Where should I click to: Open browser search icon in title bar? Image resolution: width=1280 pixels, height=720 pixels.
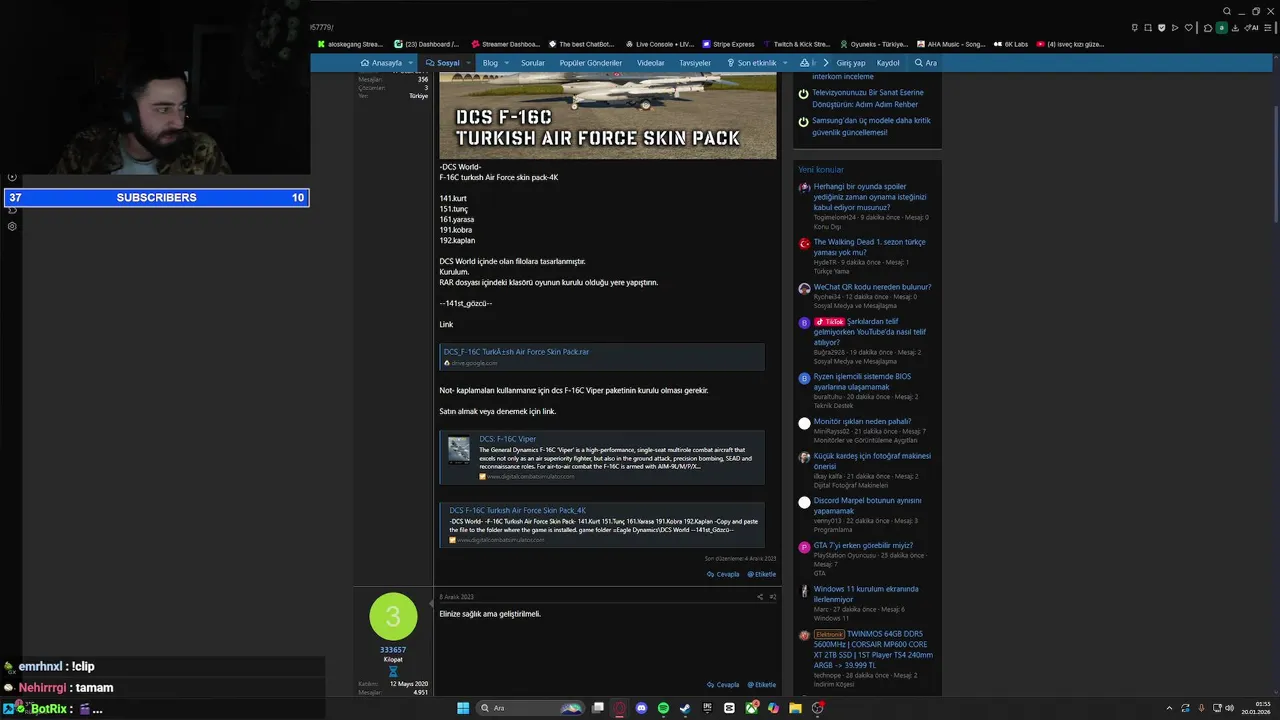[x=1227, y=11]
